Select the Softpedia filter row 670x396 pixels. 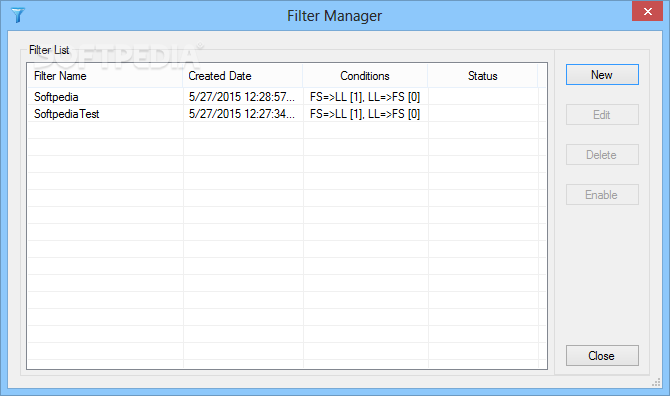click(x=283, y=97)
